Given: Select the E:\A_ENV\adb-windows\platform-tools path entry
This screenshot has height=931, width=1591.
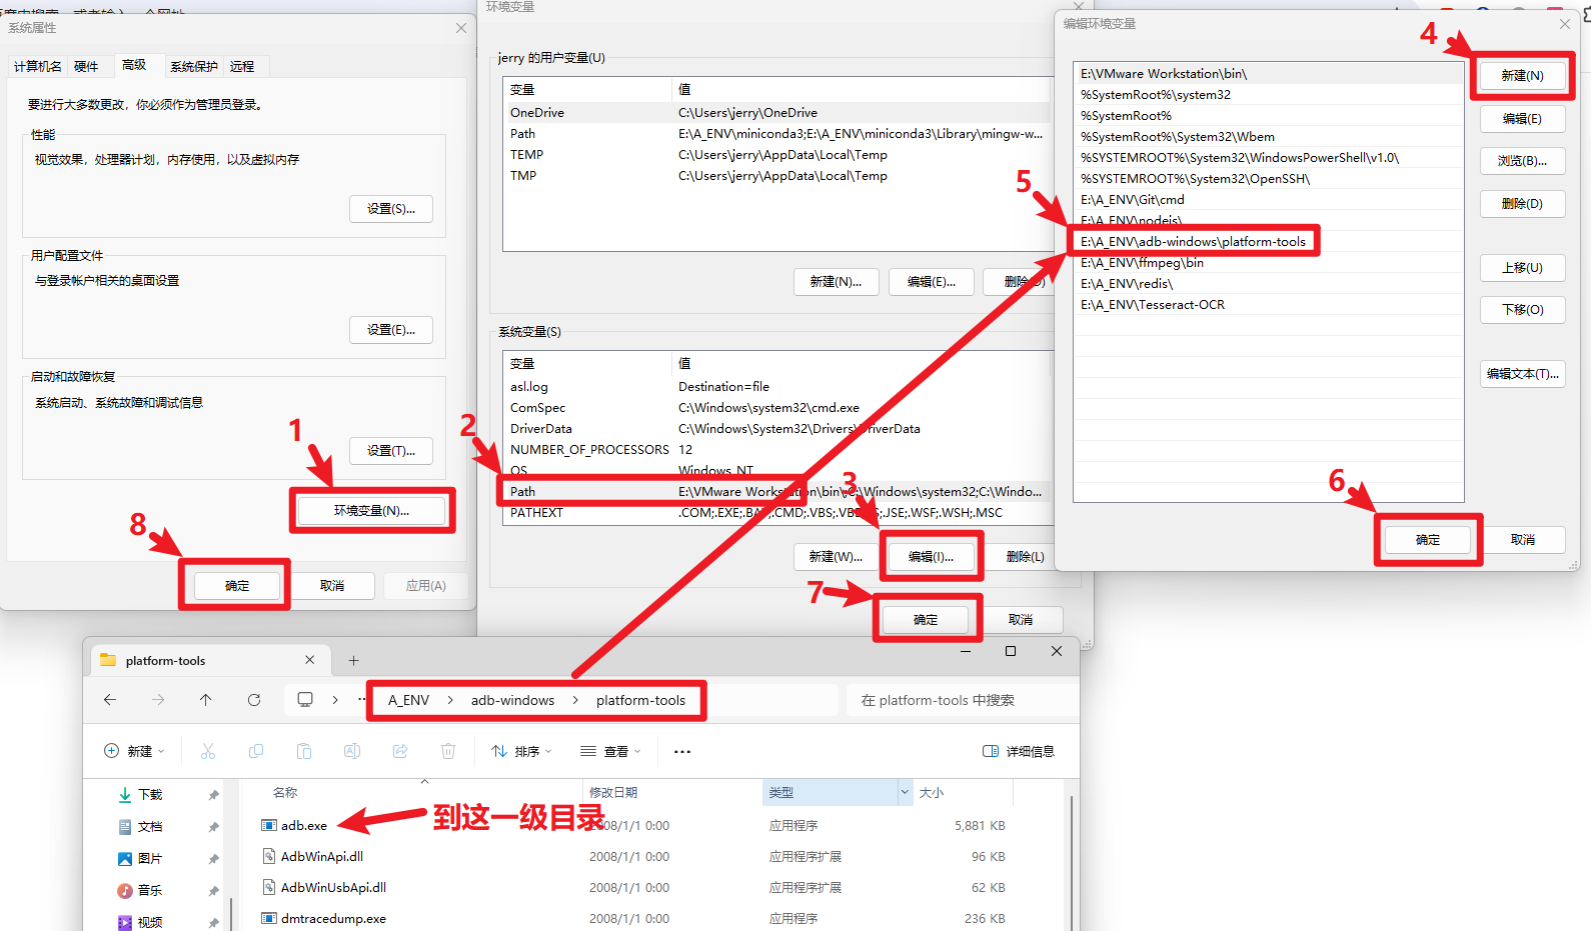Looking at the screenshot, I should [1268, 242].
